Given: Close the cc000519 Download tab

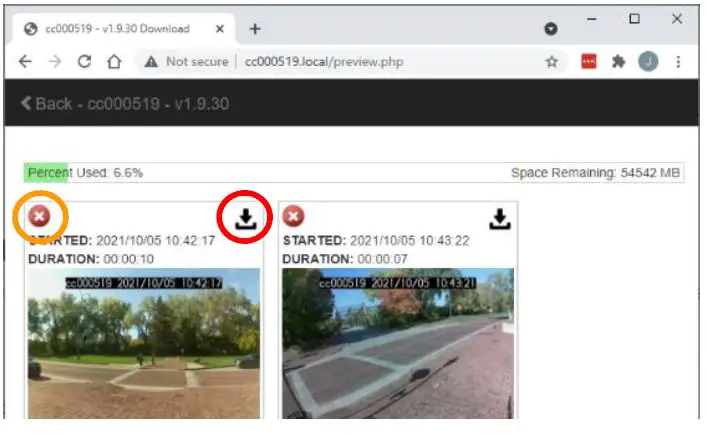Looking at the screenshot, I should pyautogui.click(x=220, y=29).
